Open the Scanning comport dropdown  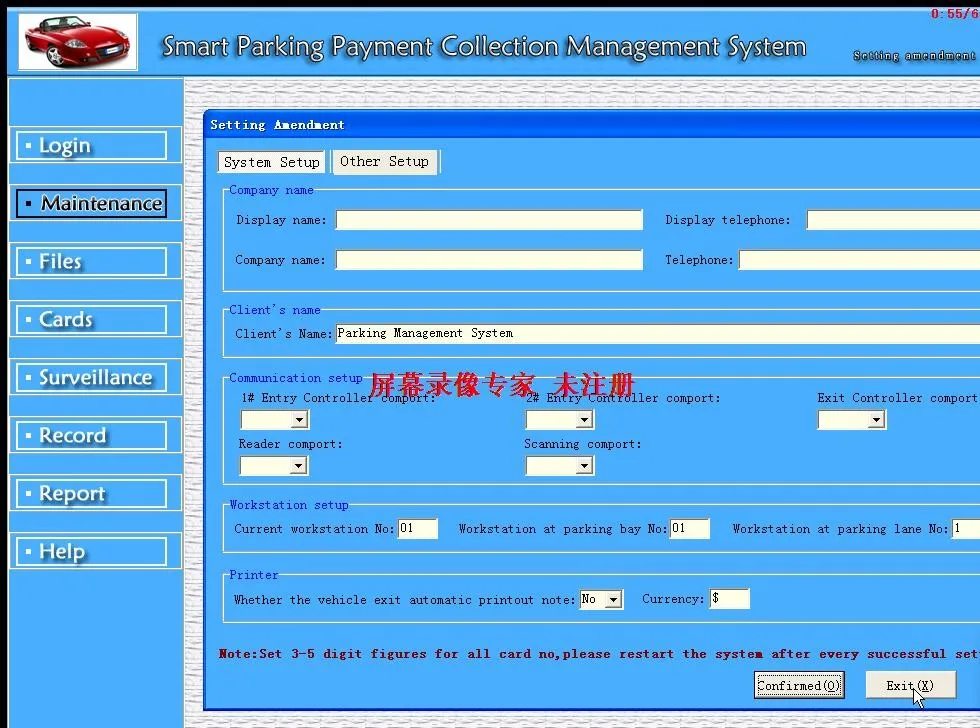585,466
